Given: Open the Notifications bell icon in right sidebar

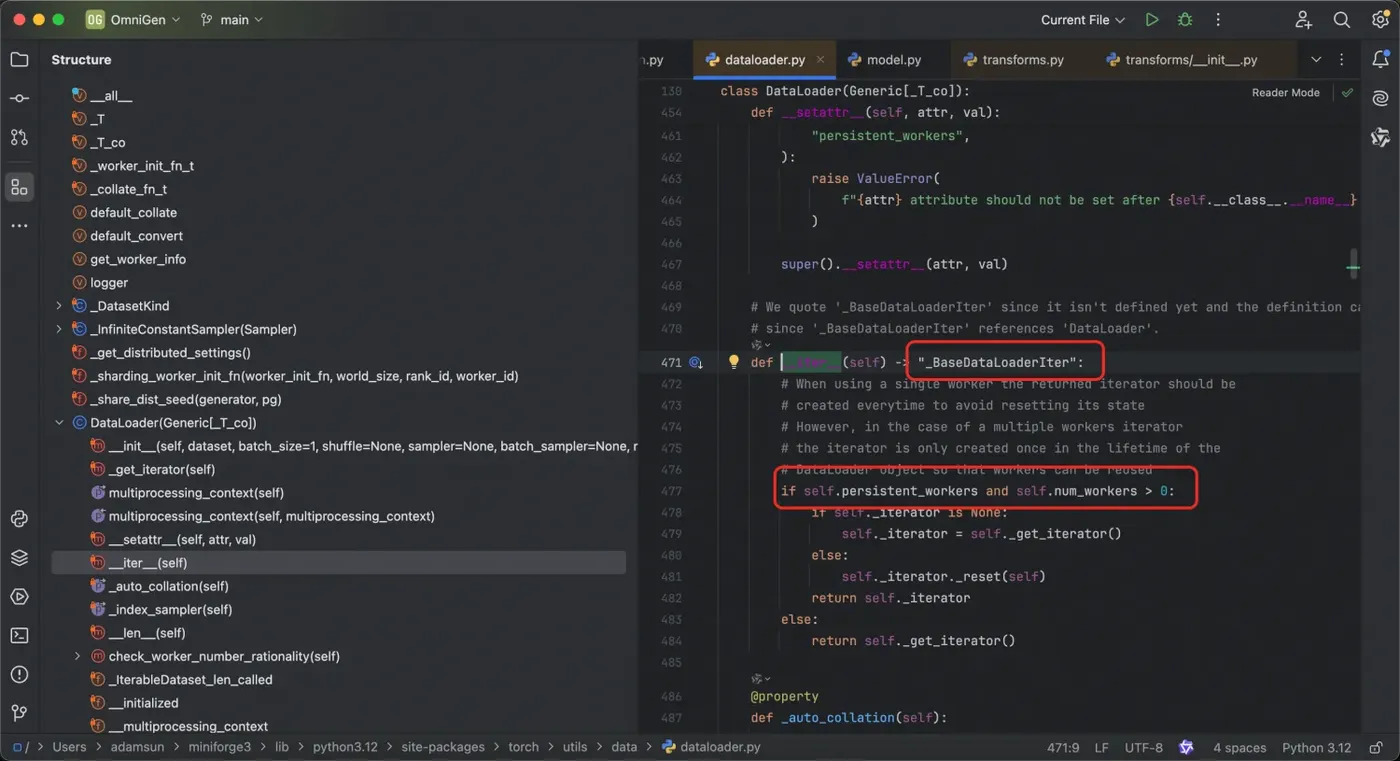Looking at the screenshot, I should tap(1381, 60).
